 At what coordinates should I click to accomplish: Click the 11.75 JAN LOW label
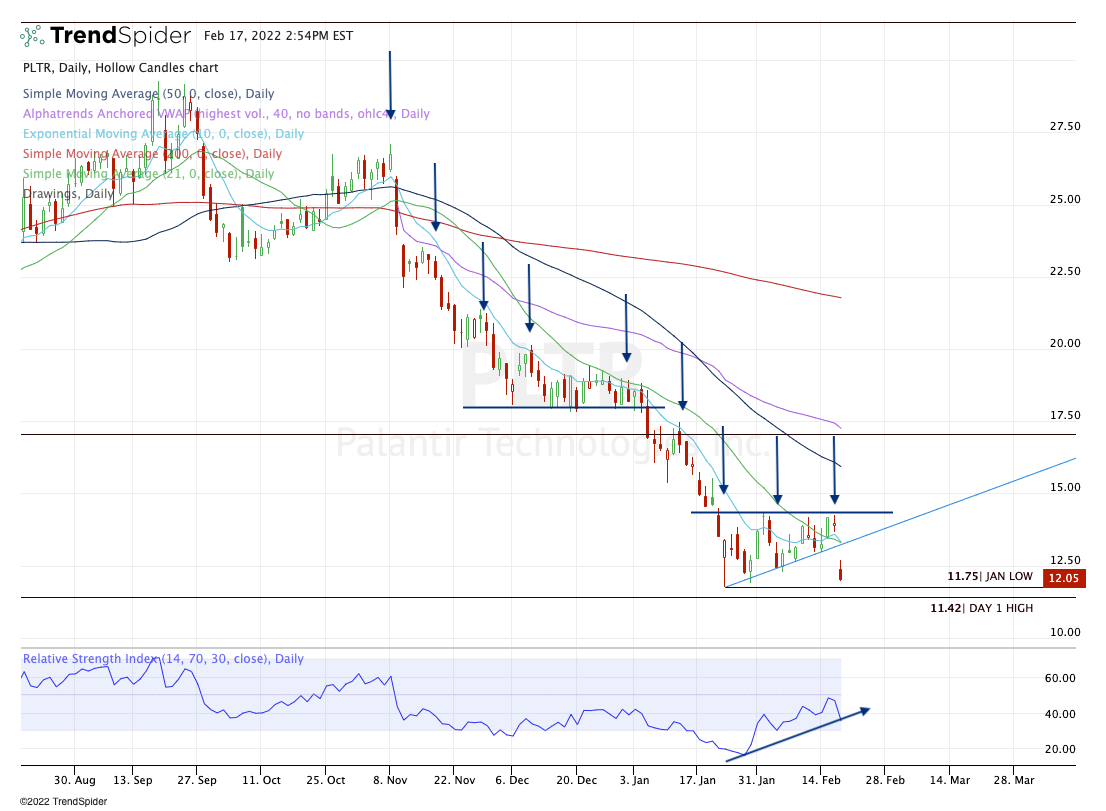pyautogui.click(x=990, y=577)
